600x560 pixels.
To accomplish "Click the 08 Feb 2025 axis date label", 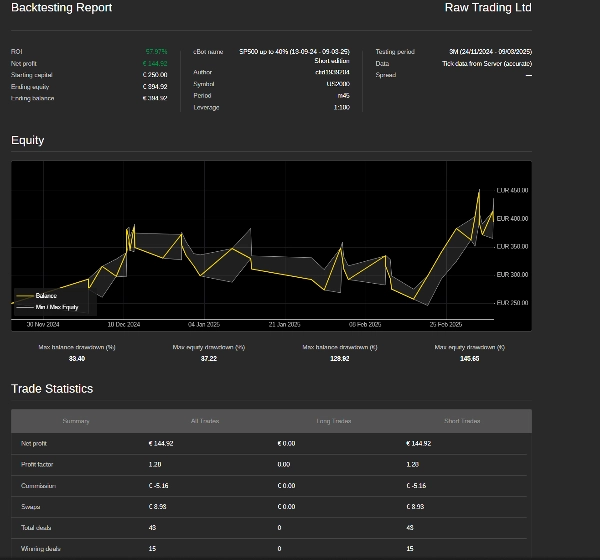I will point(365,325).
